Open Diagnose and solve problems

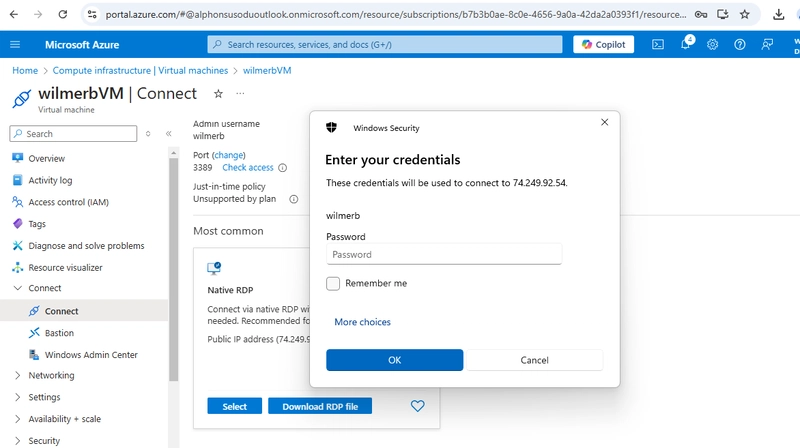point(84,245)
